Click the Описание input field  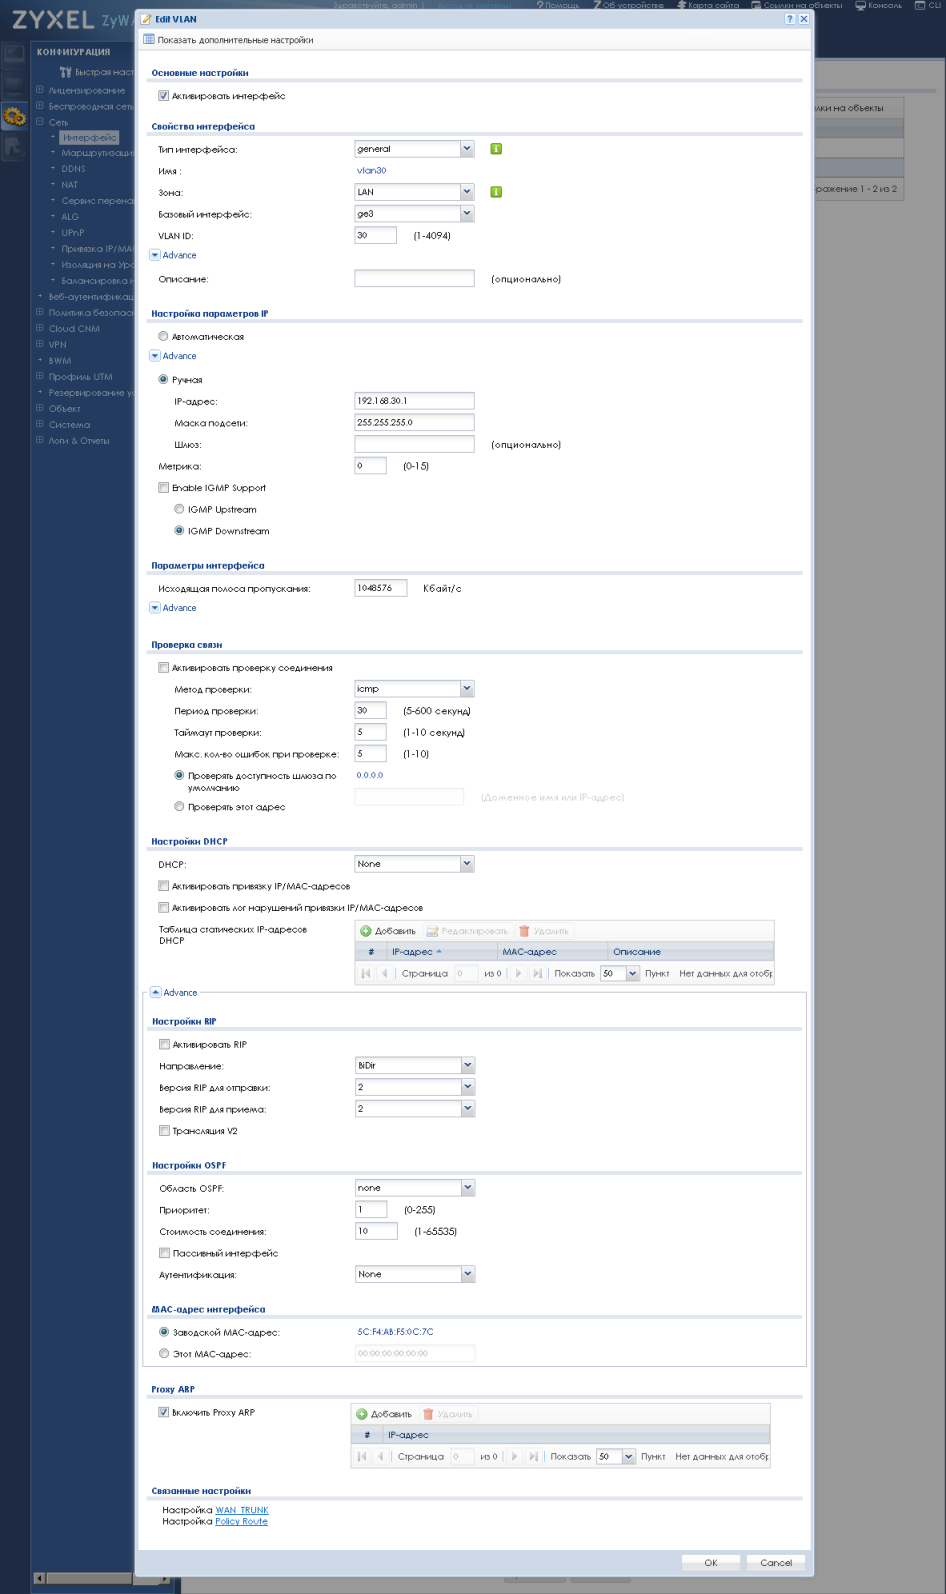[x=414, y=279]
